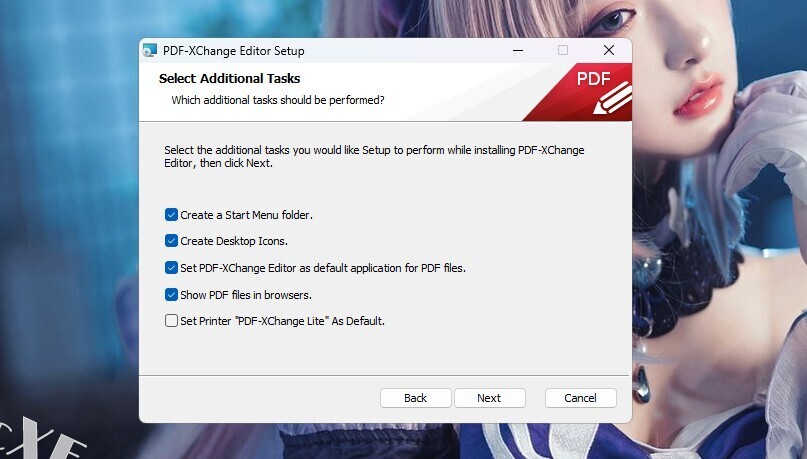Click the PDF-XChange setup icon in title bar
The width and height of the screenshot is (807, 459).
click(x=150, y=50)
